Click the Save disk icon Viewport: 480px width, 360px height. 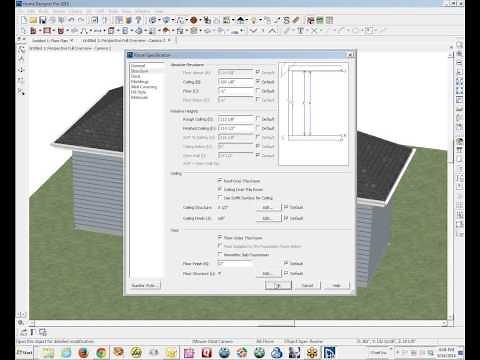pyautogui.click(x=42, y=20)
